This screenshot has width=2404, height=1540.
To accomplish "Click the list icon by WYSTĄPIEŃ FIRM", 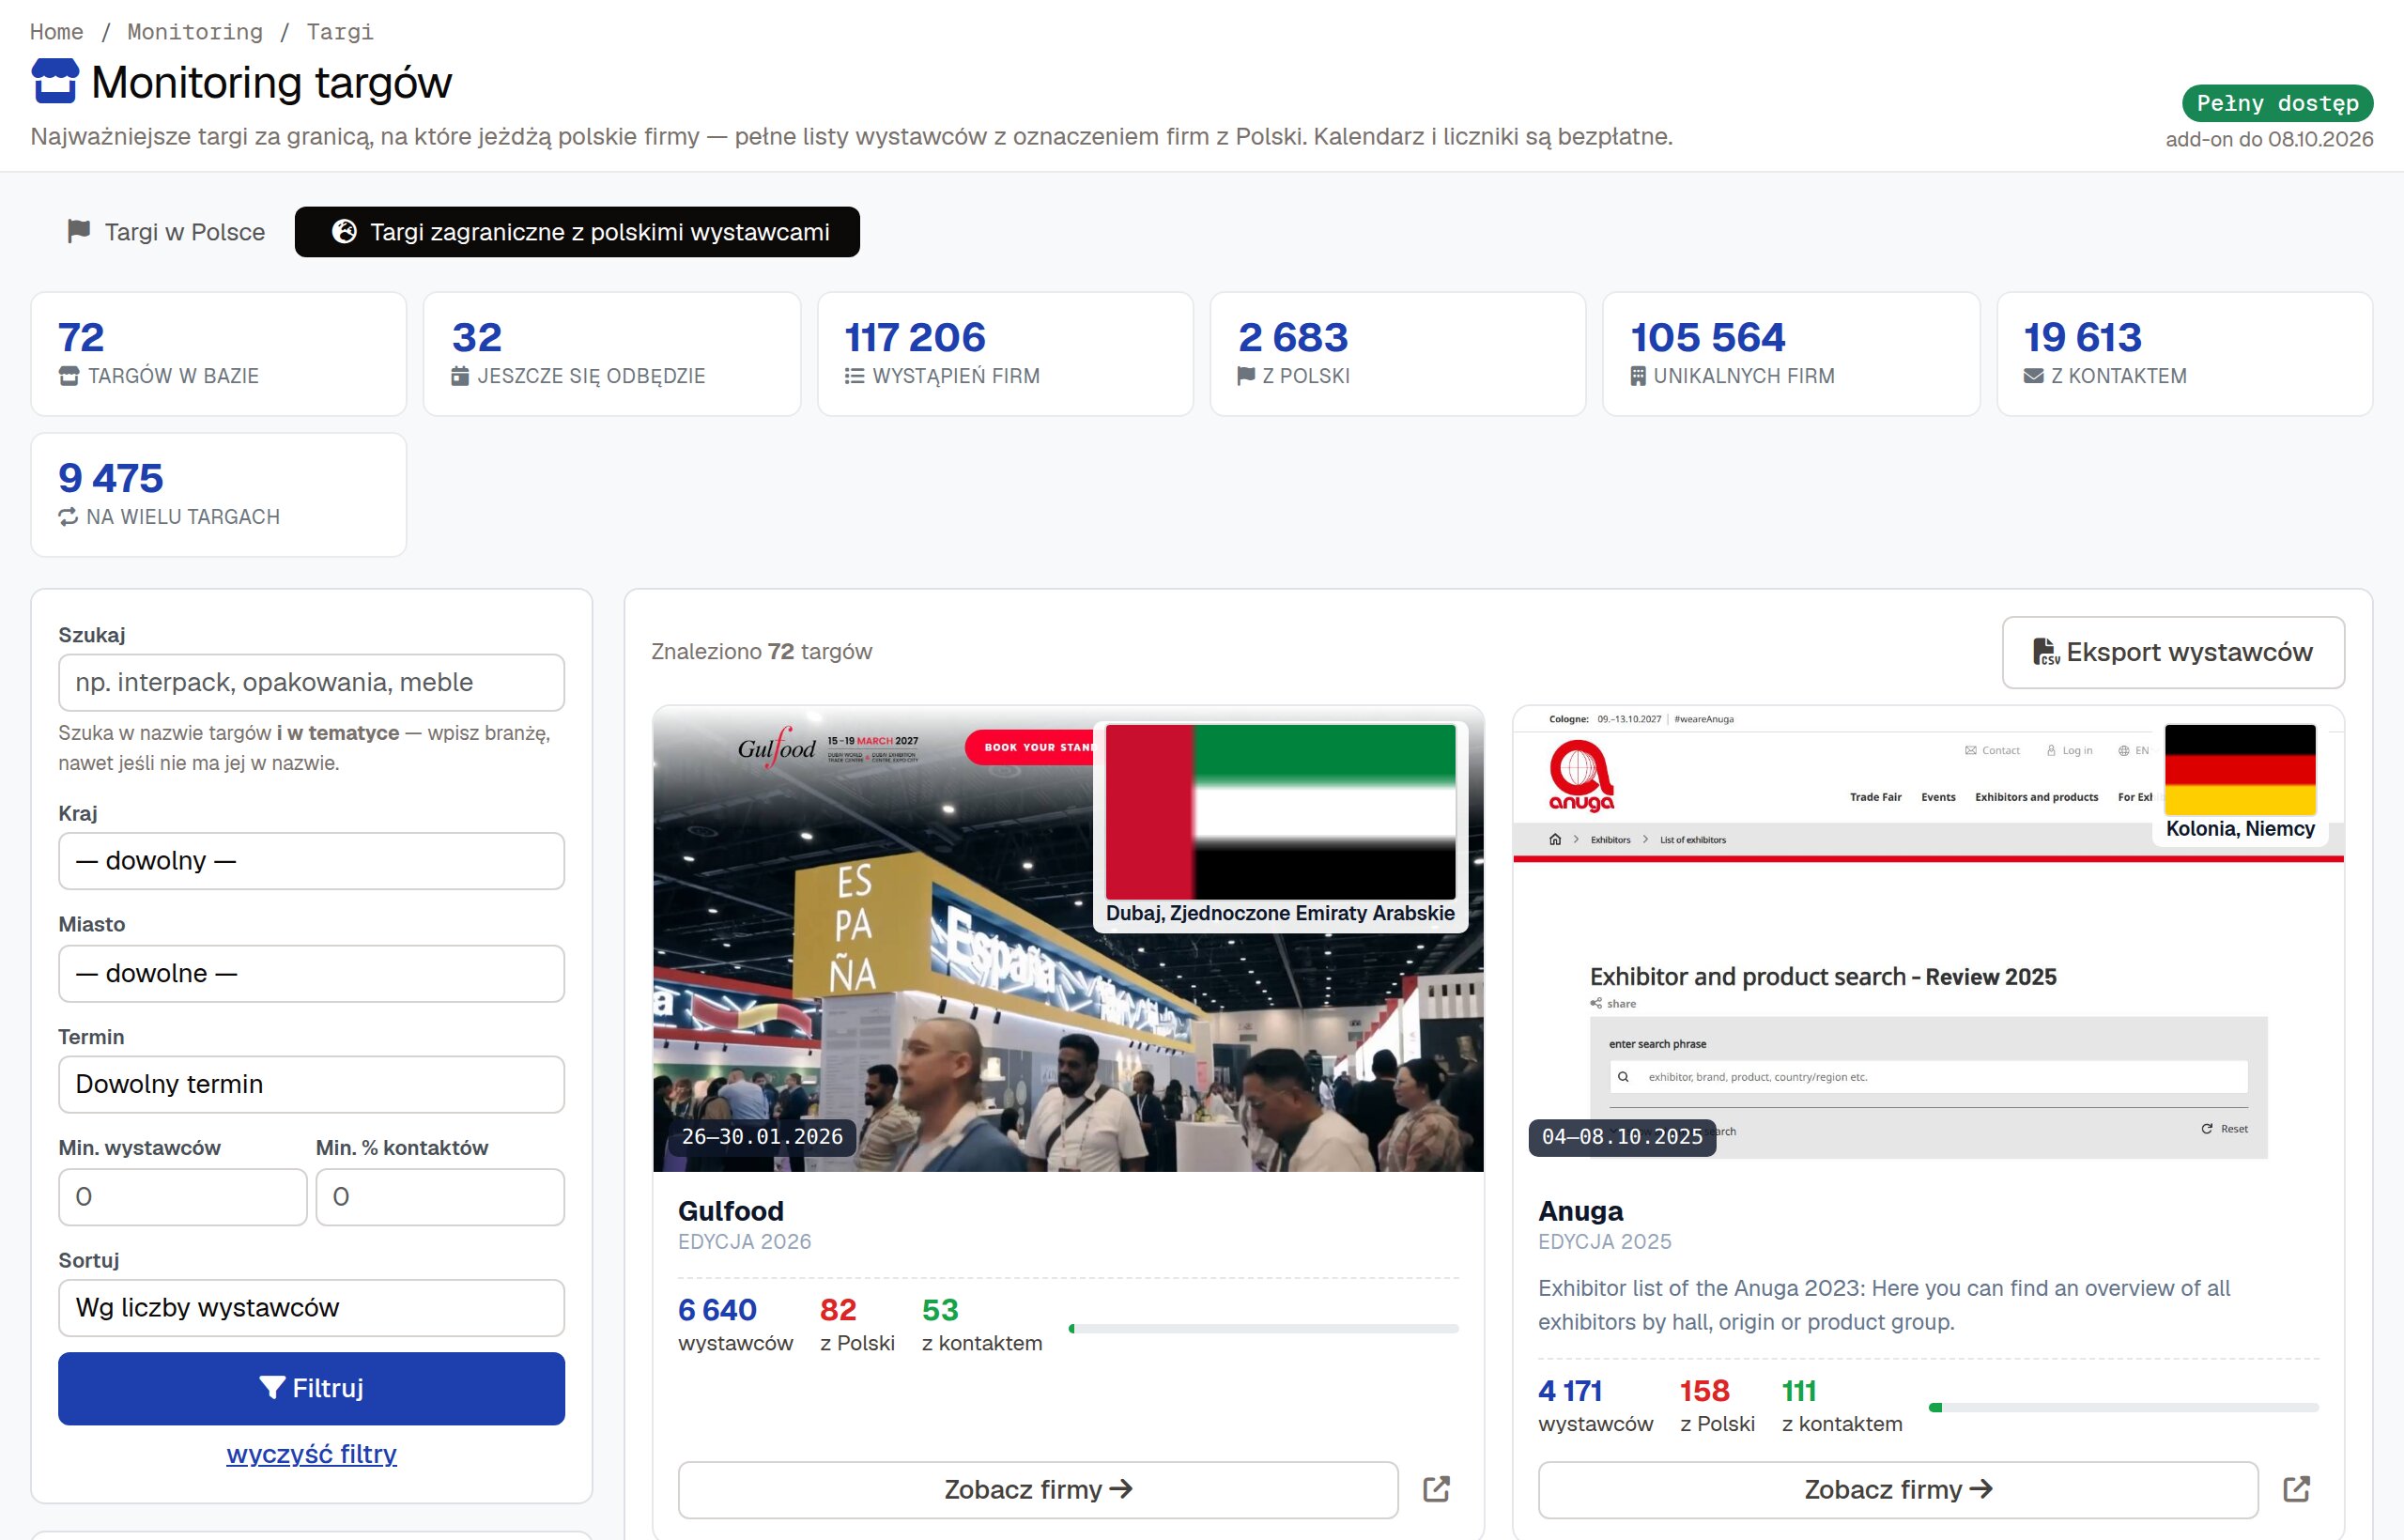I will tap(854, 376).
